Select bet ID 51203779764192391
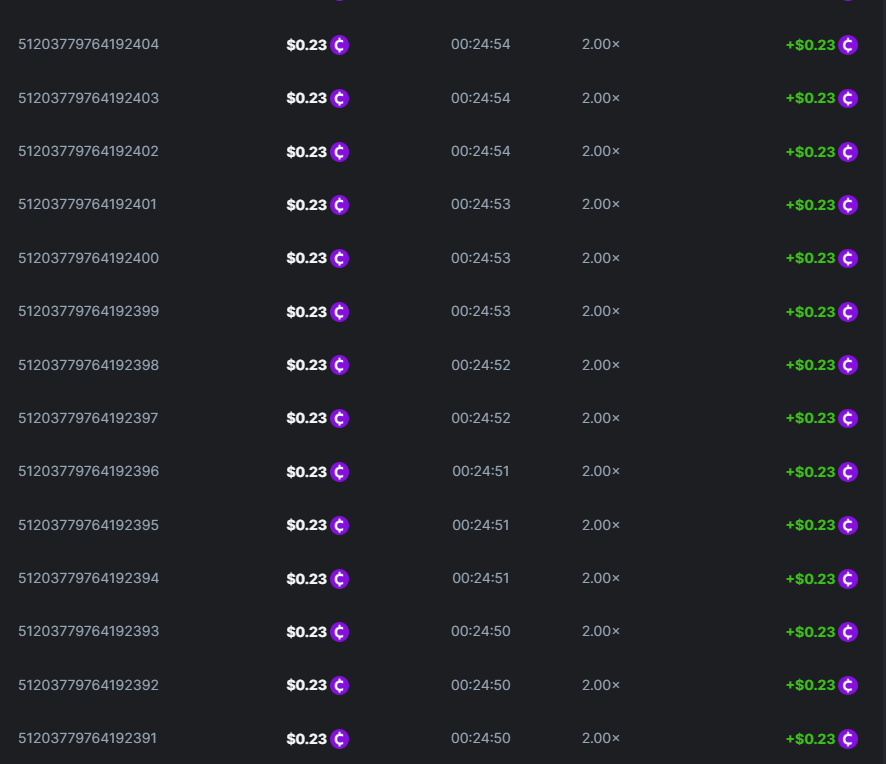 pyautogui.click(x=88, y=738)
